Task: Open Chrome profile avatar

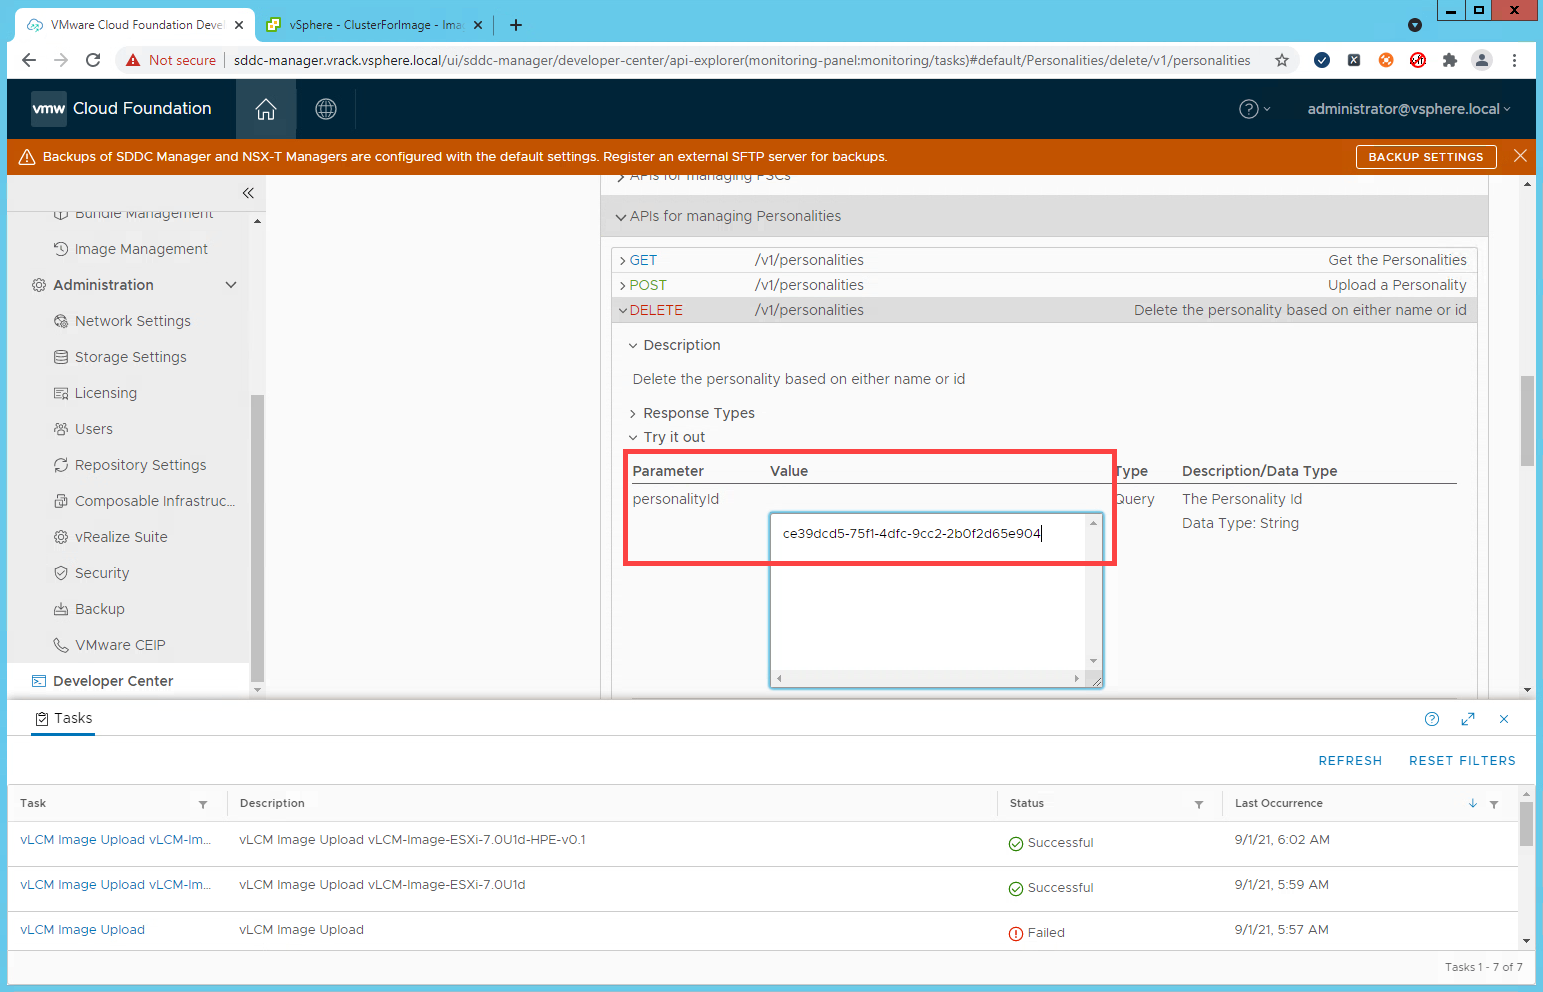Action: click(1482, 60)
